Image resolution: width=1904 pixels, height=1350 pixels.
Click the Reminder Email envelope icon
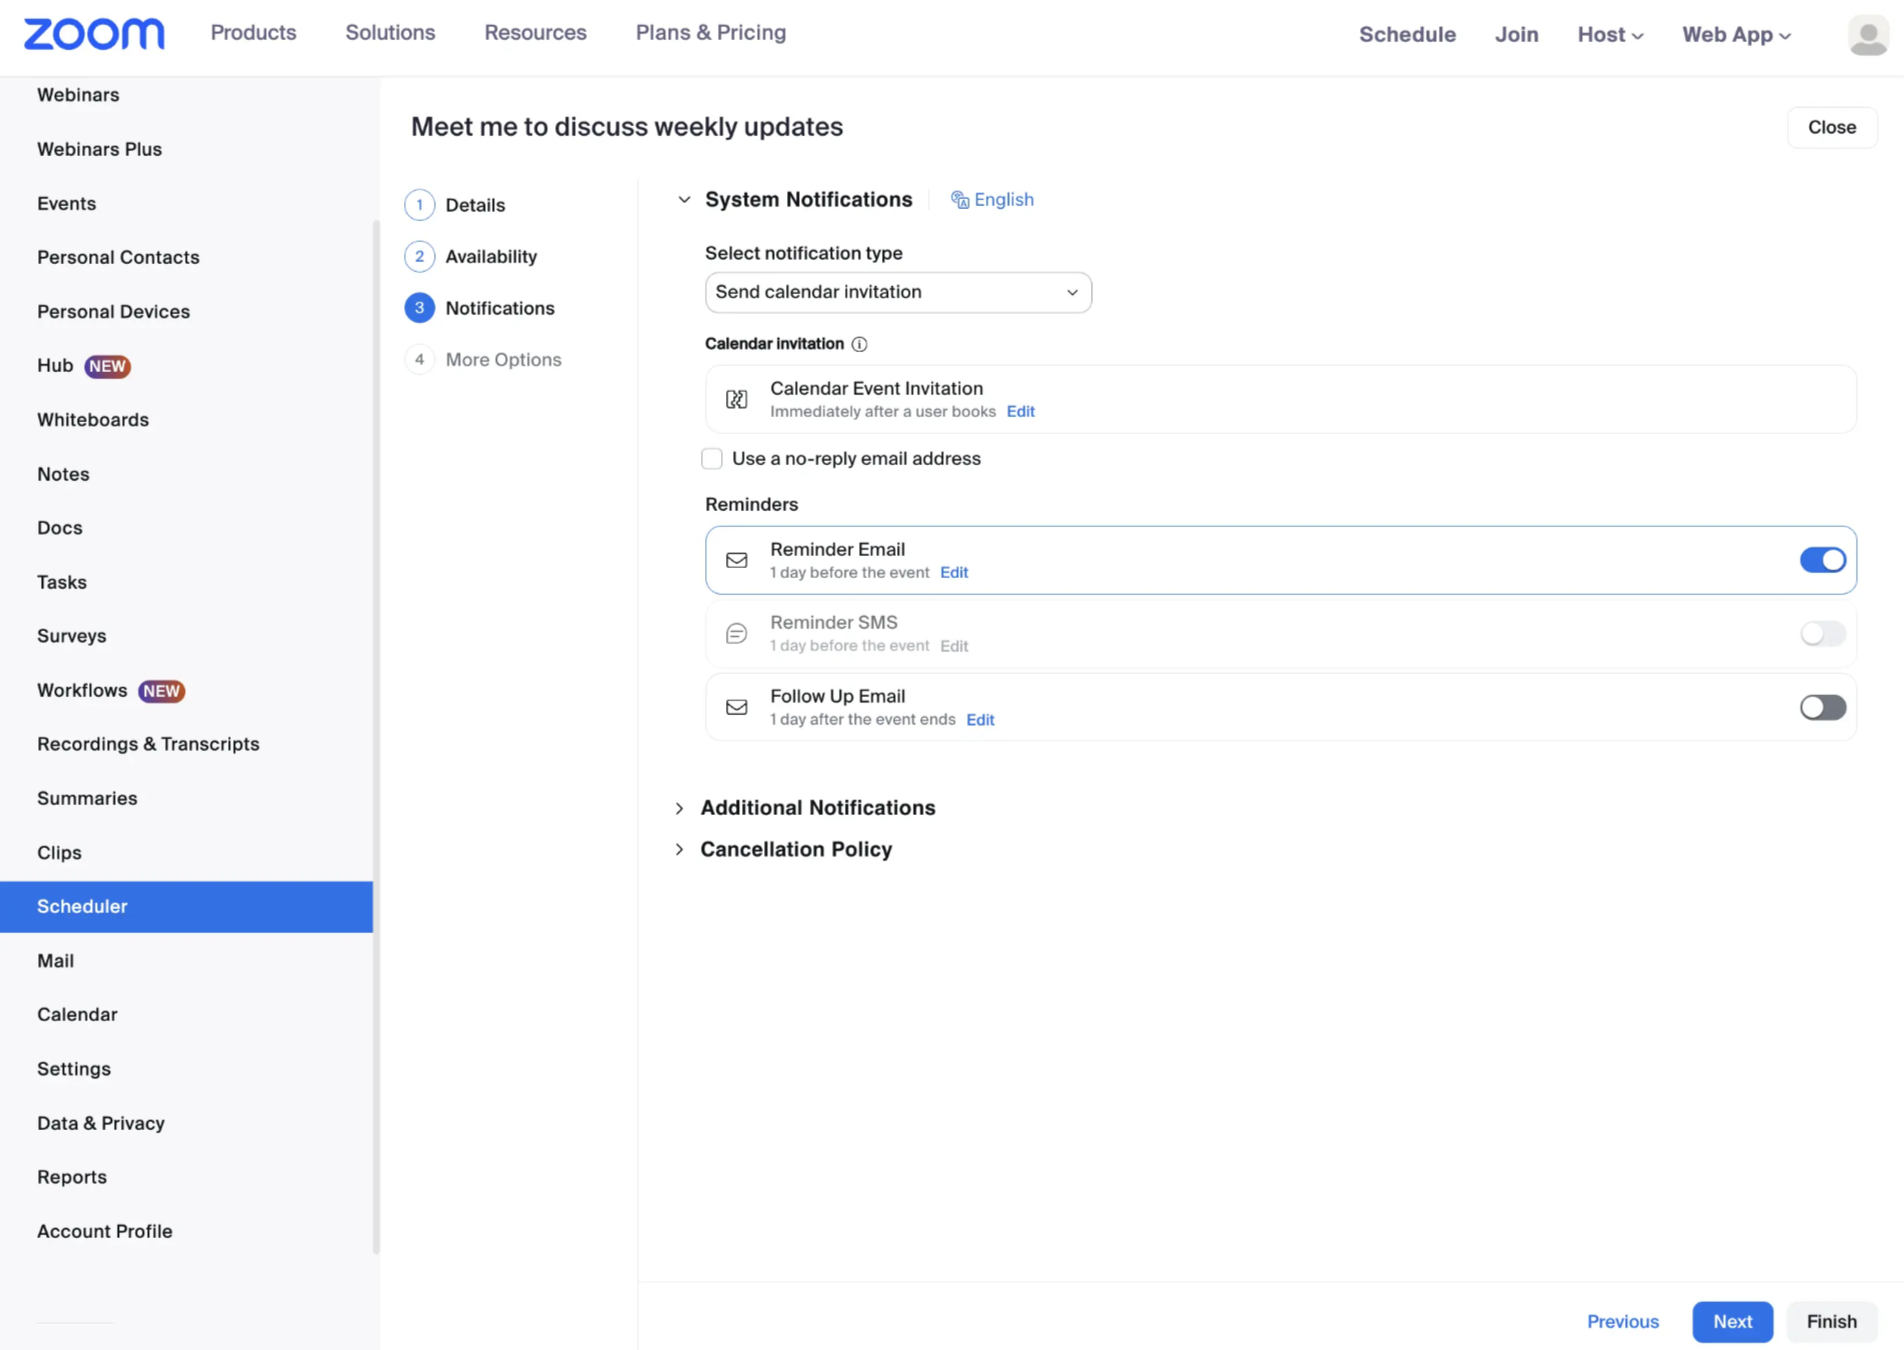click(736, 560)
